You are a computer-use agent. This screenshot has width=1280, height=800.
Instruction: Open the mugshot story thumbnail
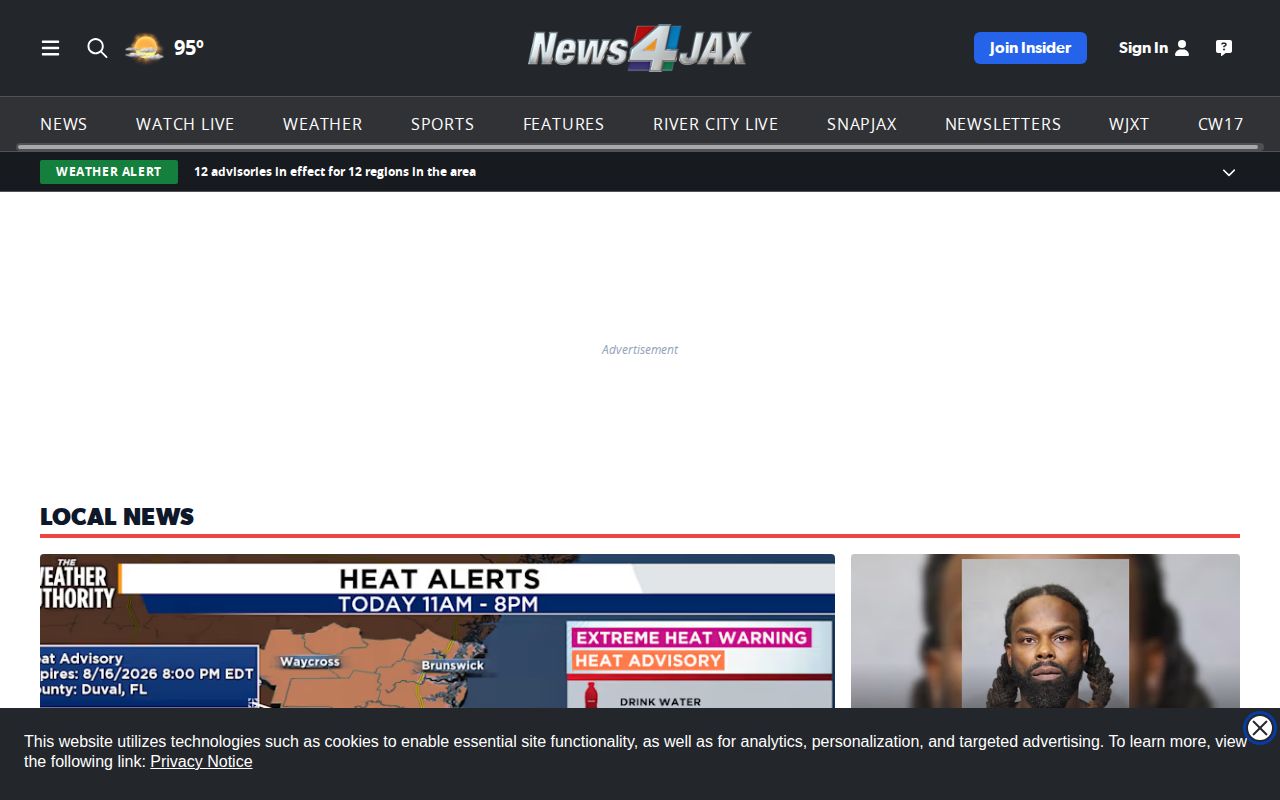click(1045, 631)
